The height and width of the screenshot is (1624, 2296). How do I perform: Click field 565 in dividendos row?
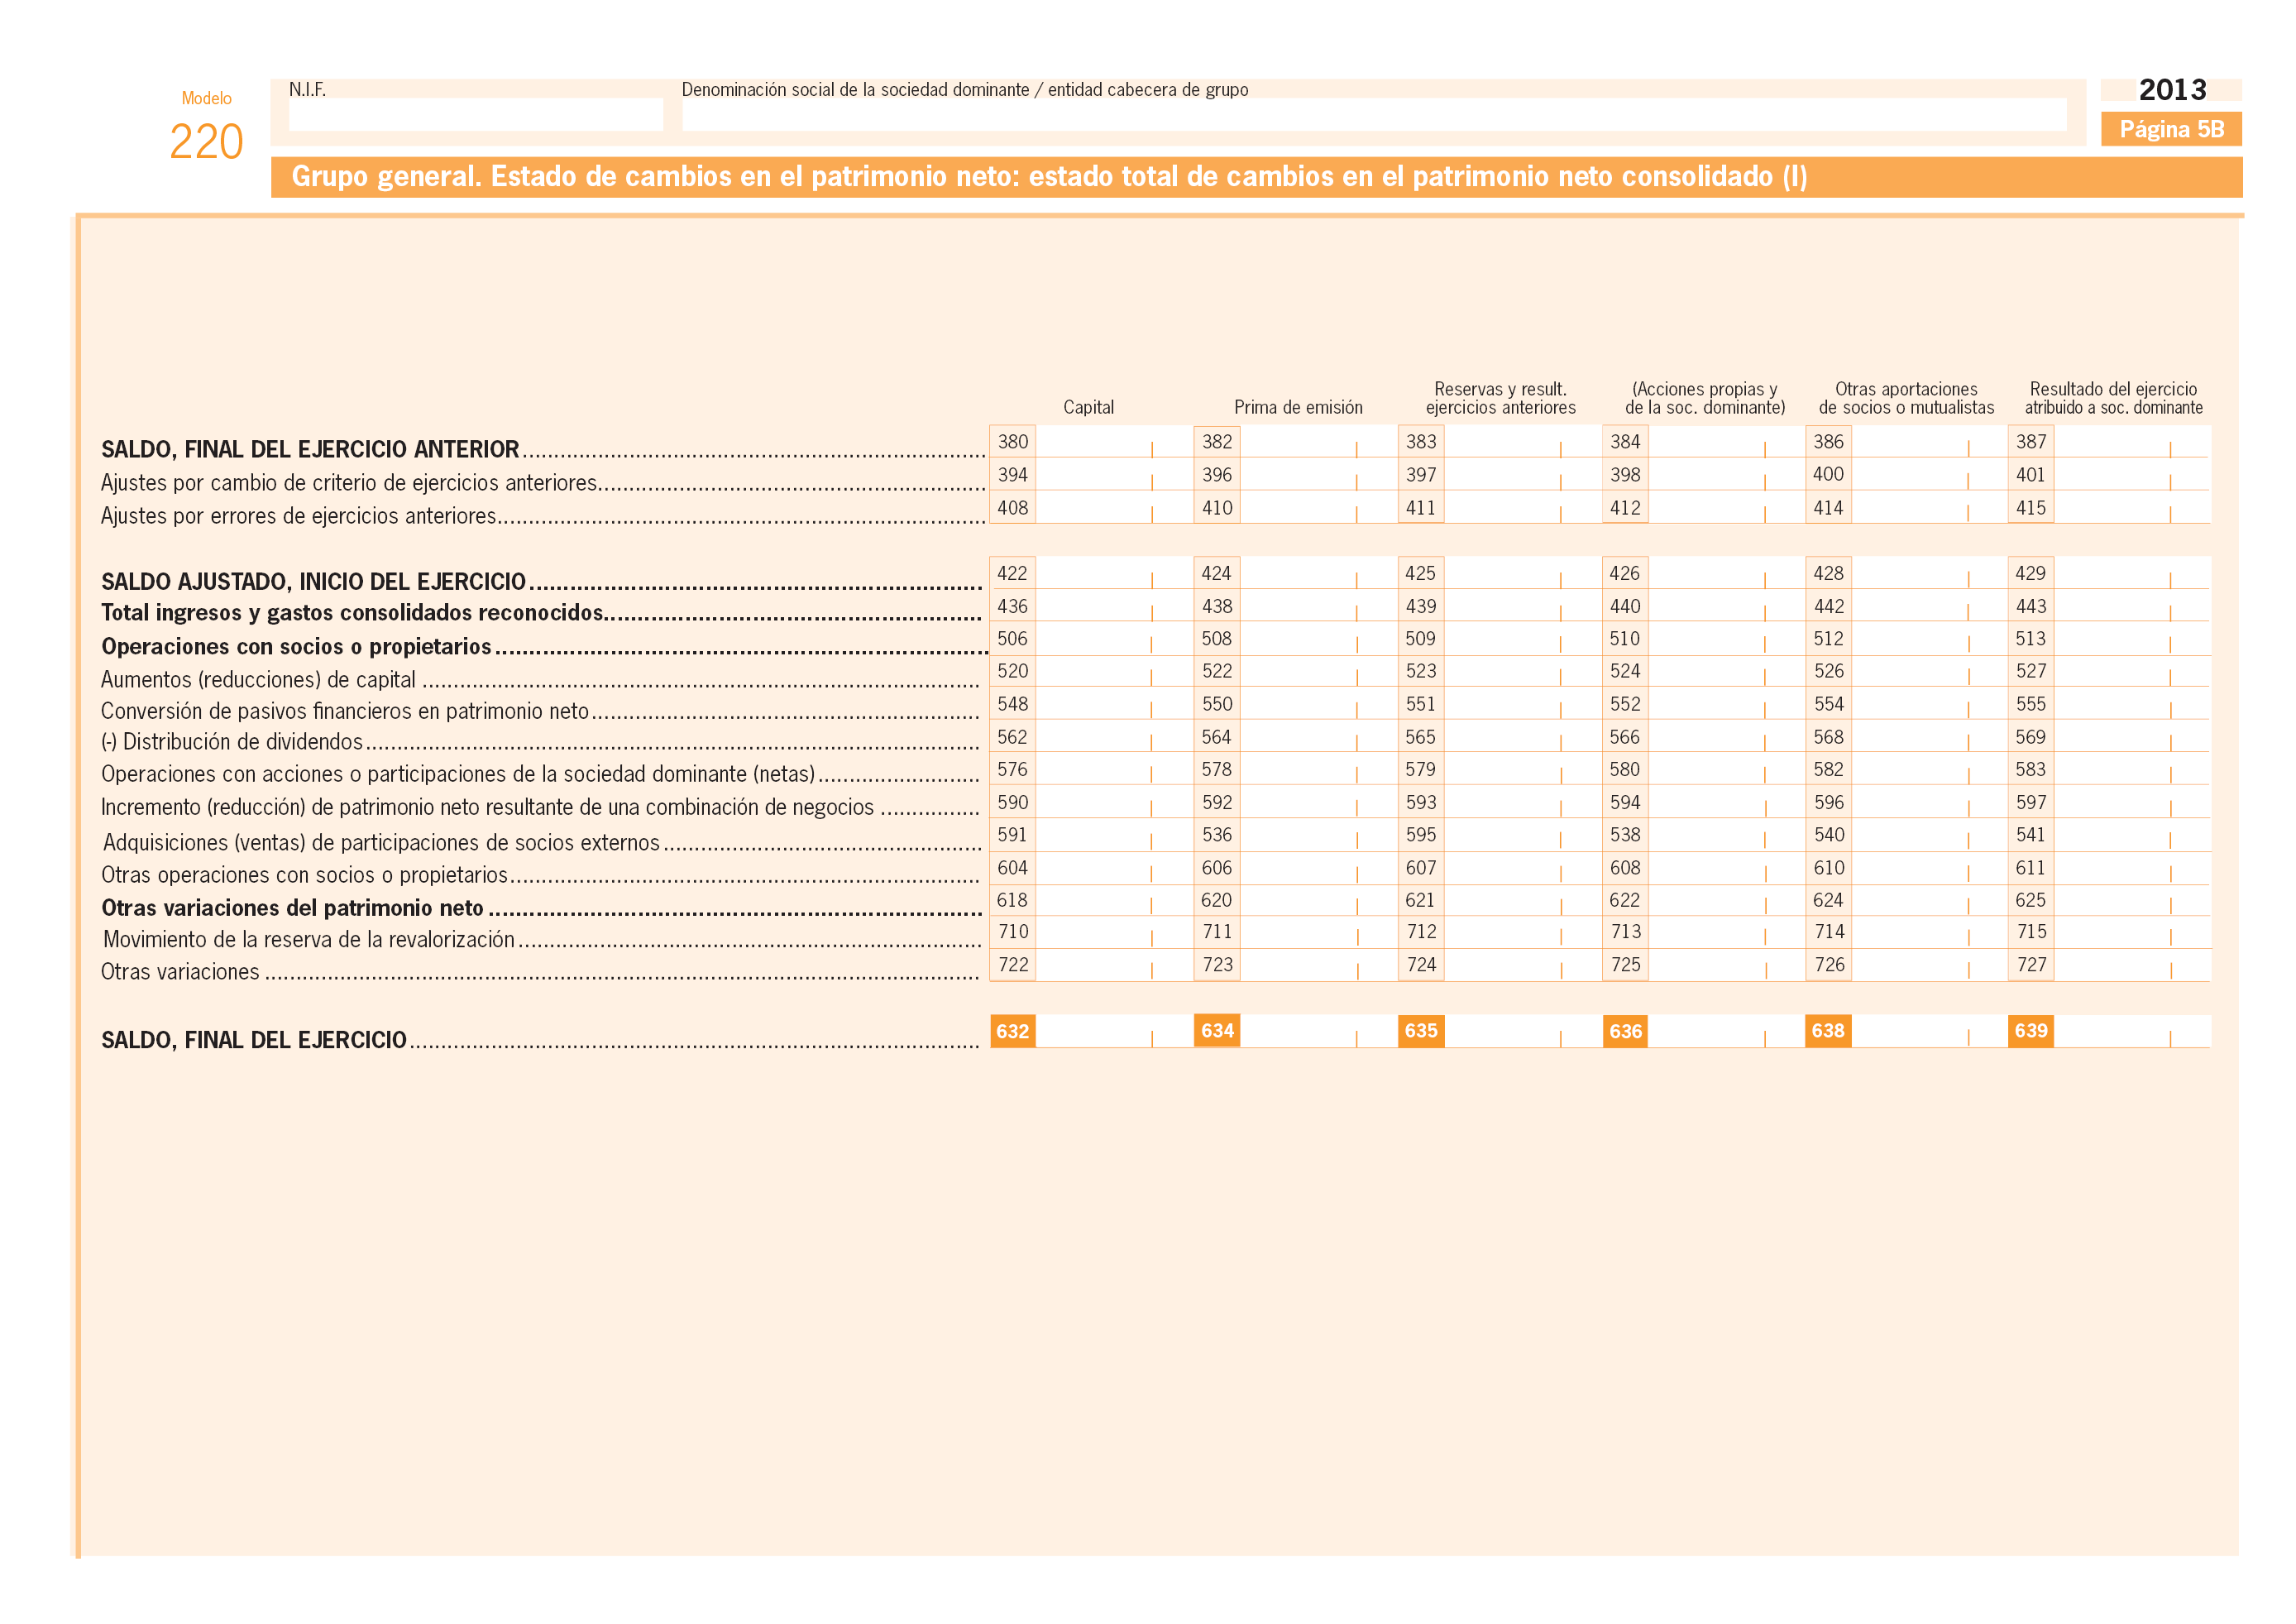tap(1521, 736)
